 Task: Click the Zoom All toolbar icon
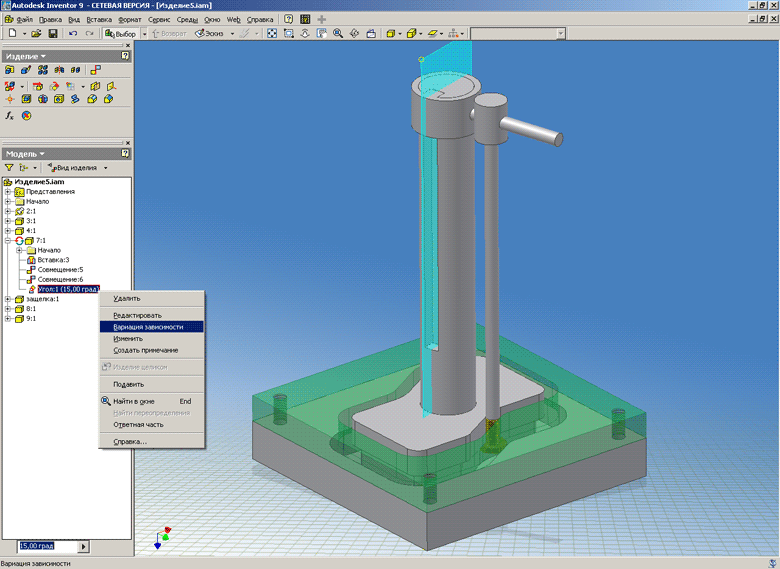272,33
